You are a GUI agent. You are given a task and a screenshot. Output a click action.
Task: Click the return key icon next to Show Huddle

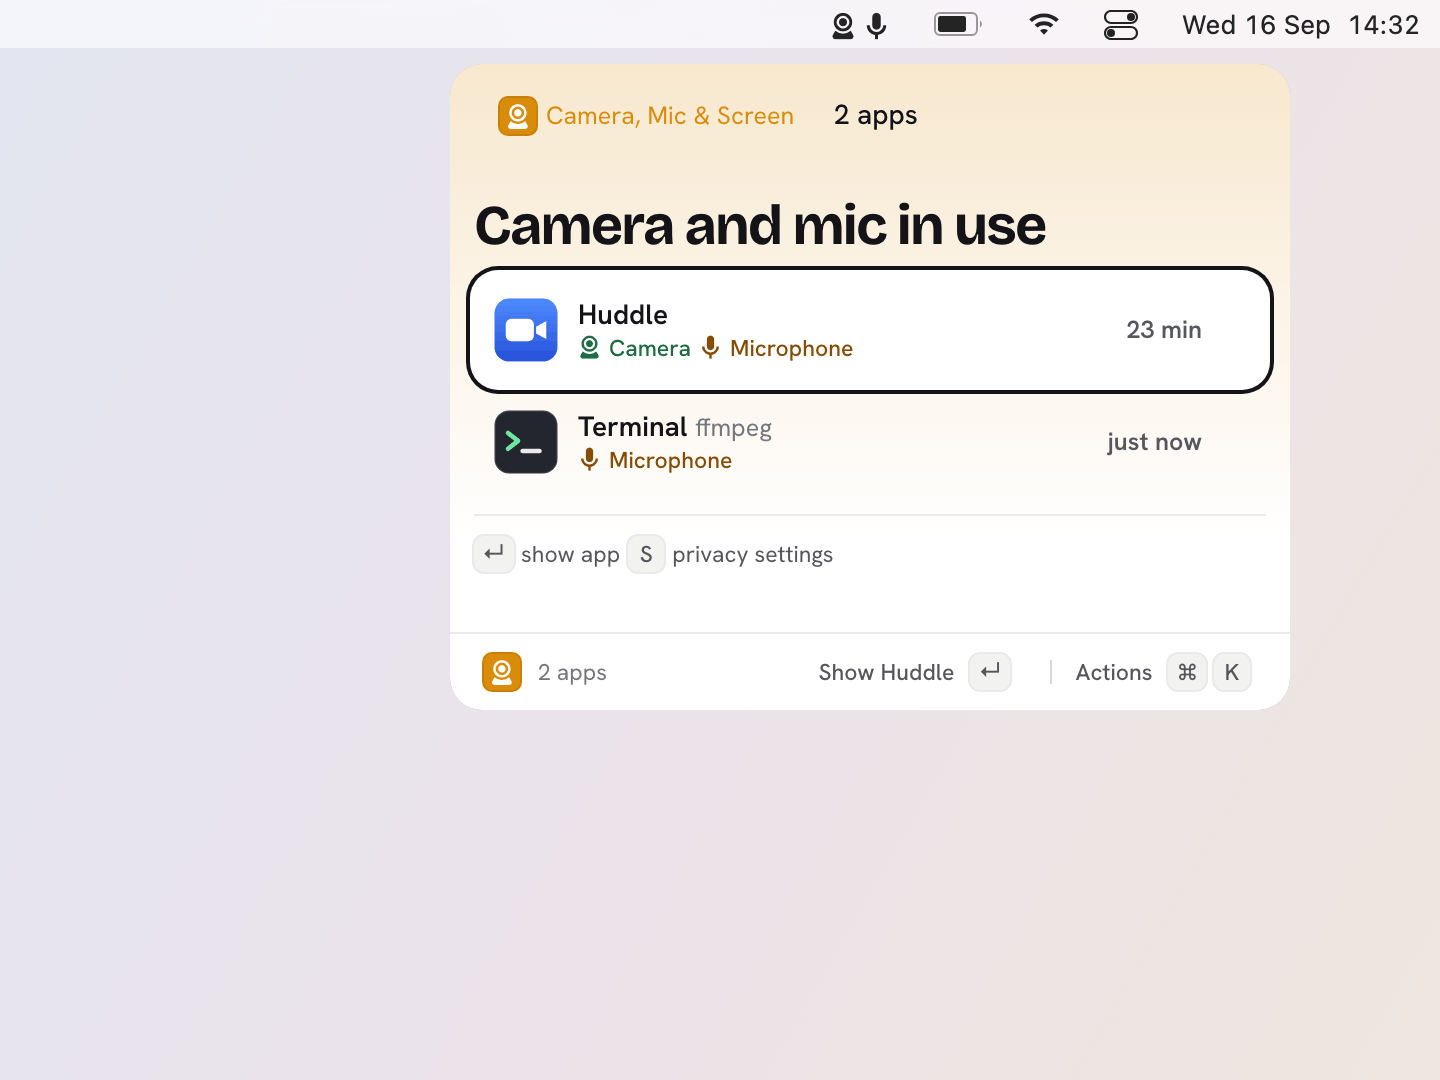(x=990, y=672)
